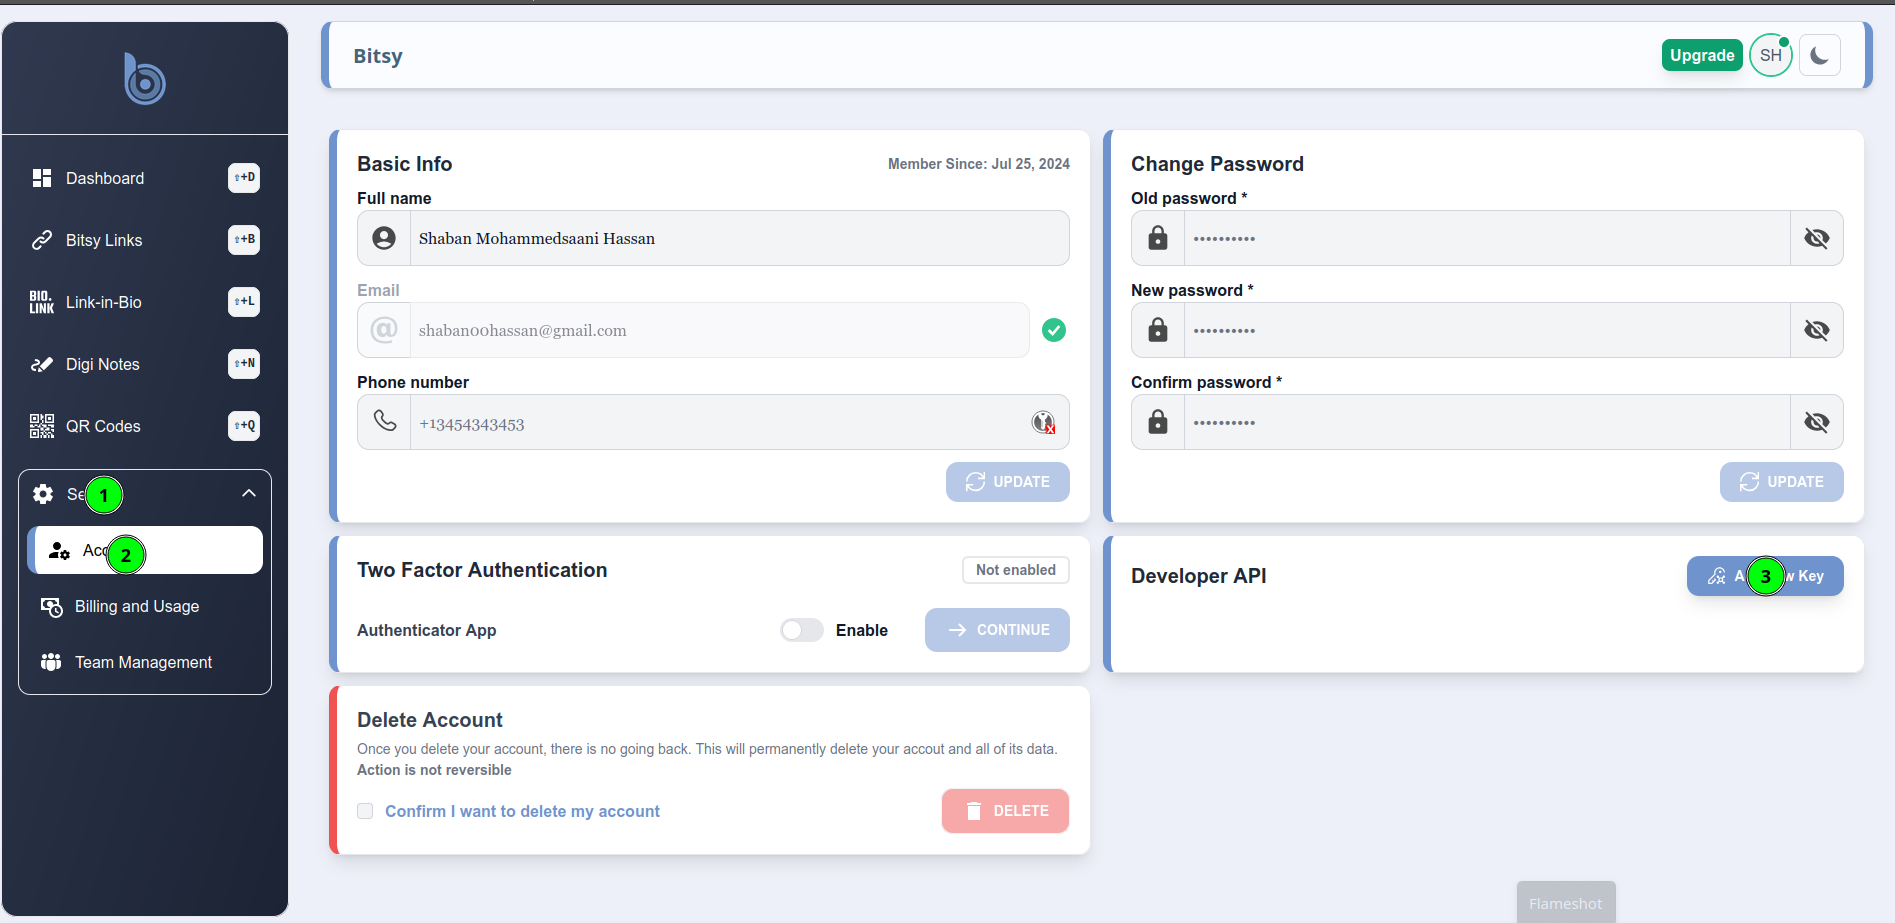This screenshot has height=923, width=1895.
Task: Open Bitsy Links via the chain icon
Action: pos(42,240)
